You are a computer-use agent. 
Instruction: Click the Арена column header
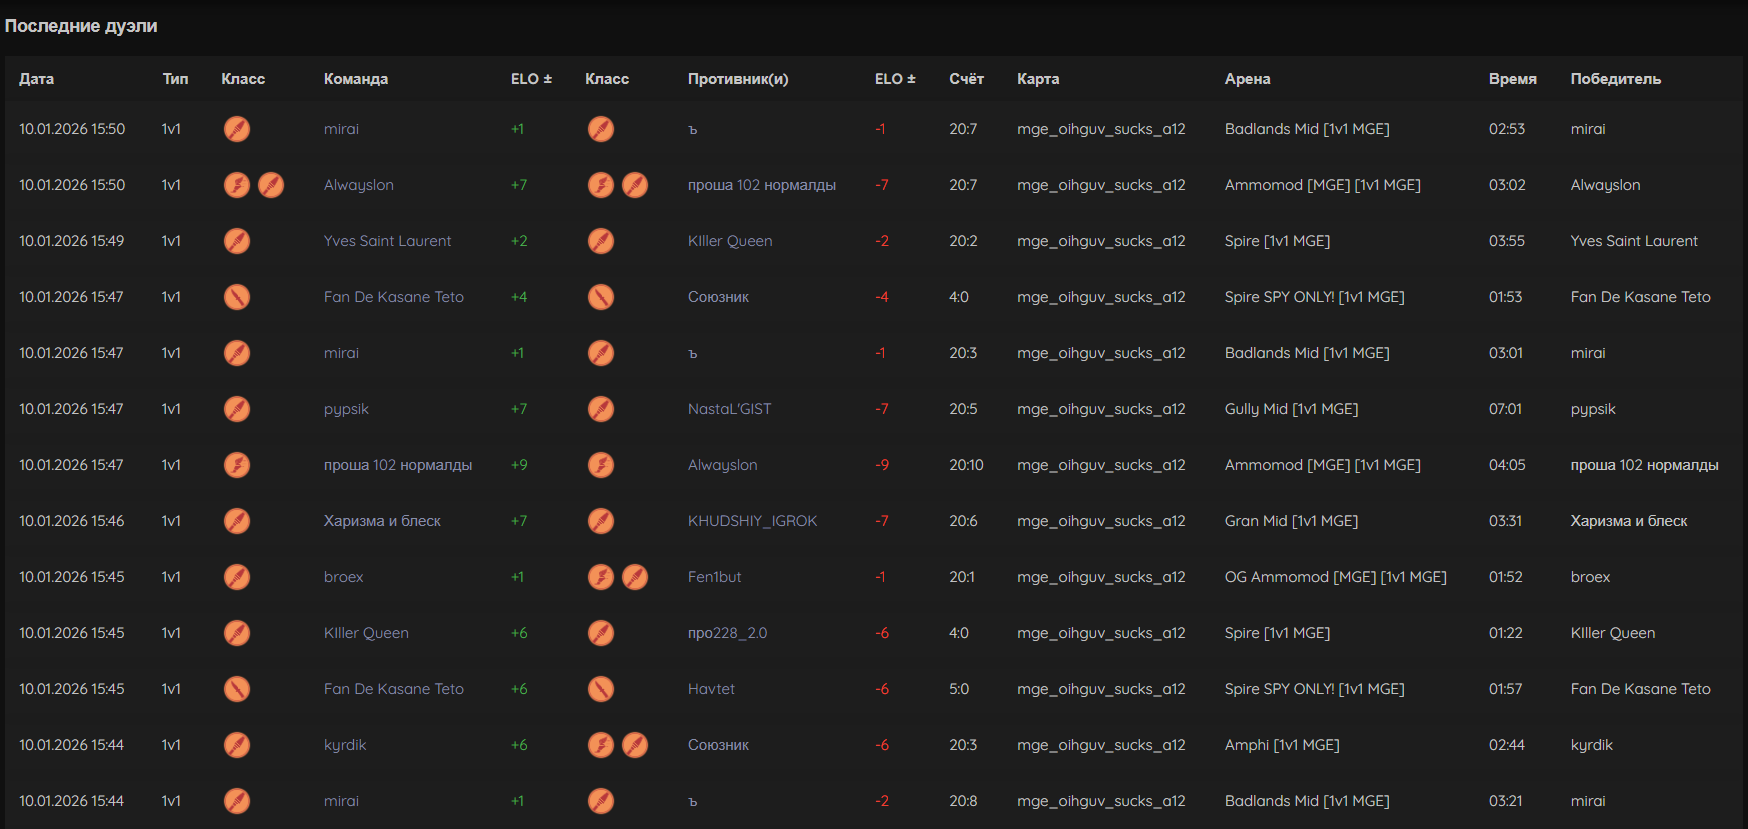click(1247, 79)
